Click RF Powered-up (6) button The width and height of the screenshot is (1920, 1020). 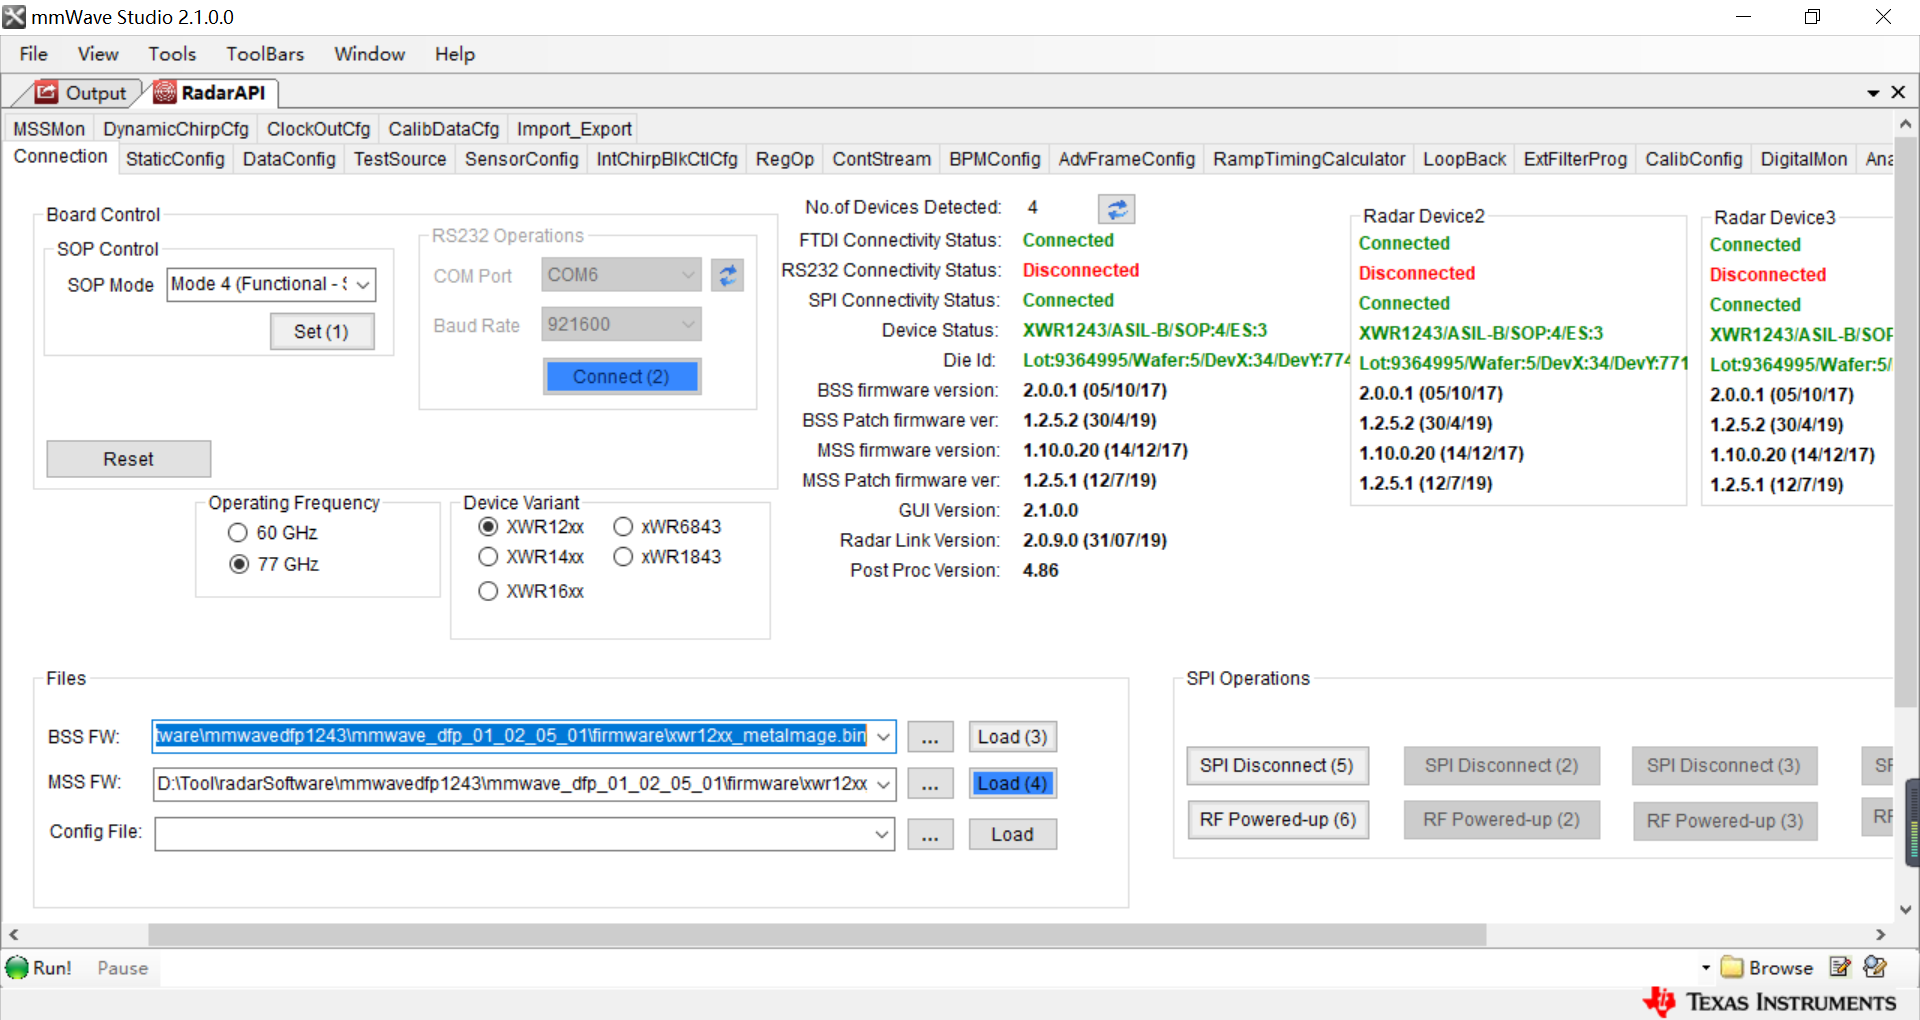1278,820
